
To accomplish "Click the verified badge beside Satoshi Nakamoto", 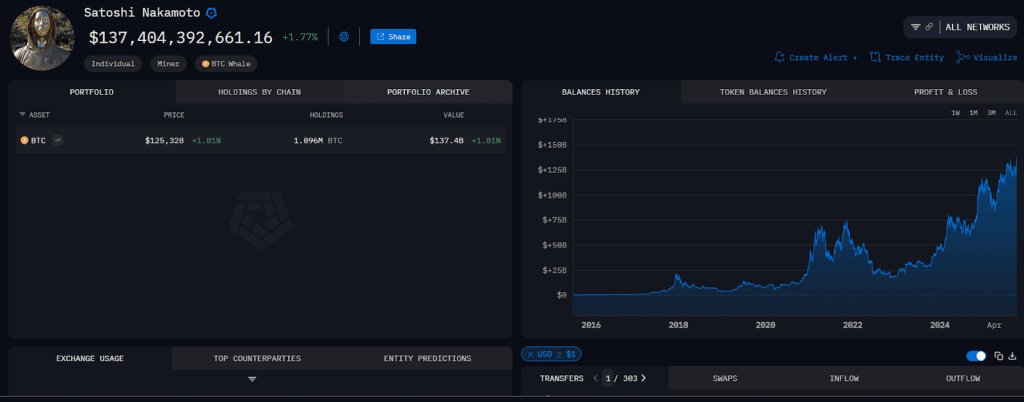I will 211,13.
